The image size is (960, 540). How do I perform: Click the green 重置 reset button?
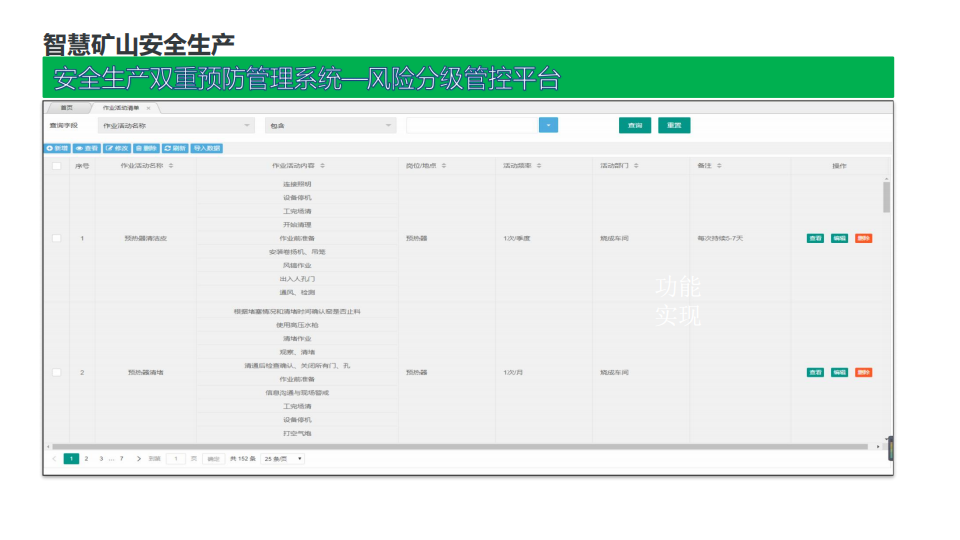(x=674, y=126)
